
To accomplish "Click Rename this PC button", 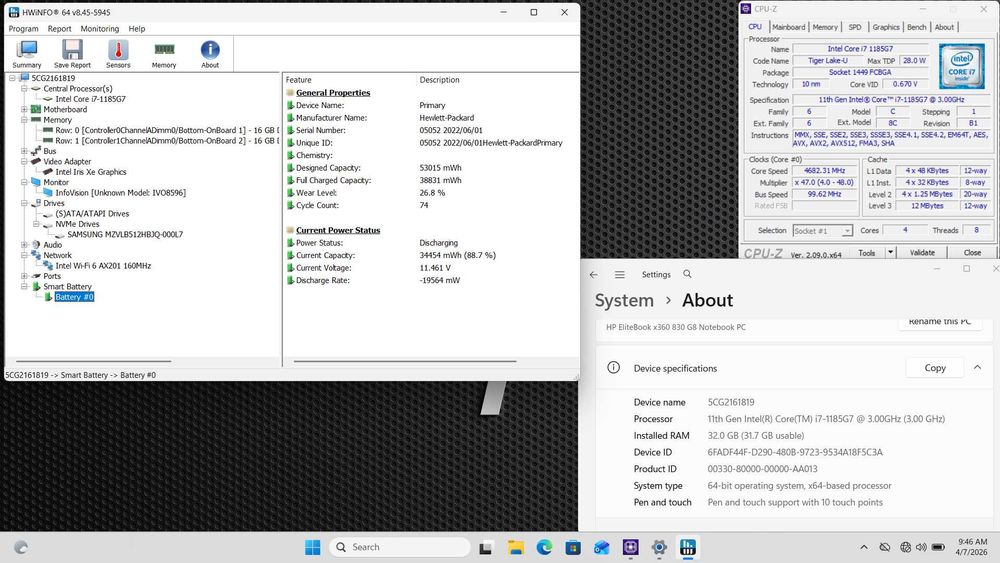I will click(939, 321).
